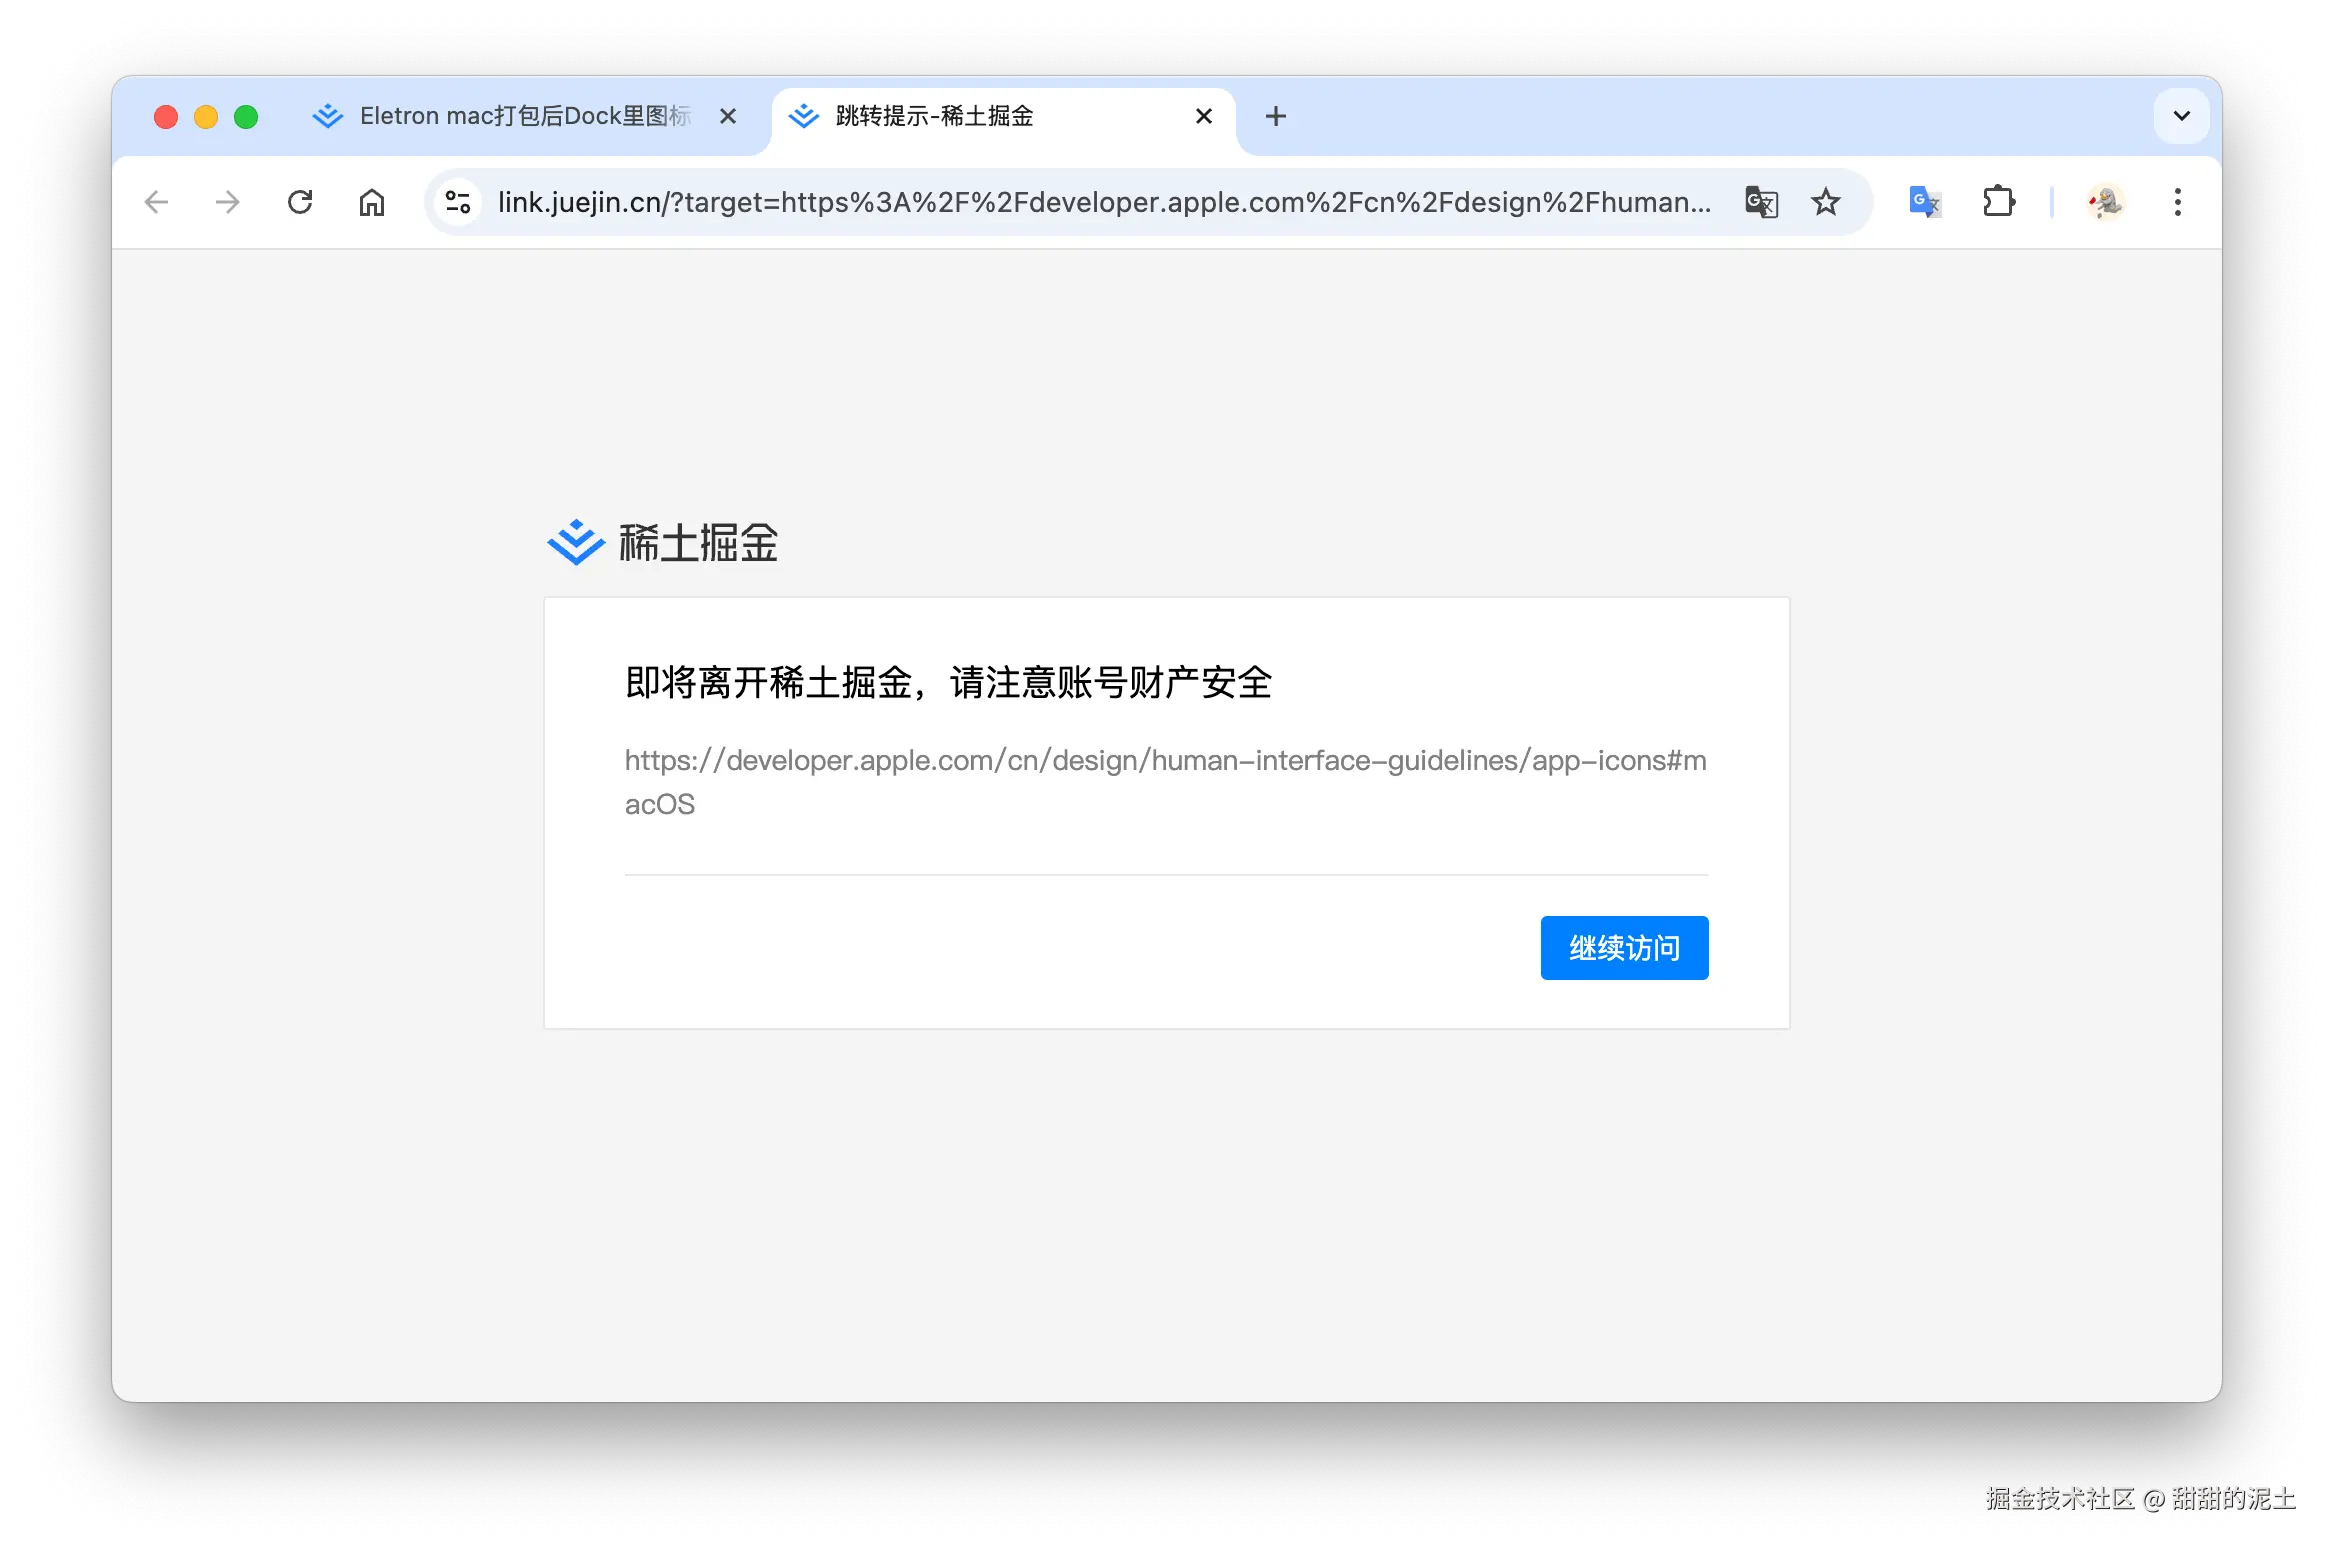Open the browser home page
2334x1550 pixels.
point(371,202)
